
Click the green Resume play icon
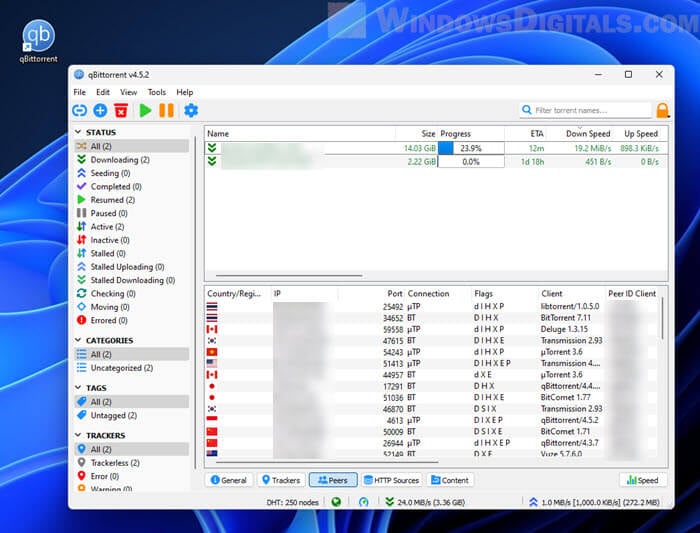point(145,110)
